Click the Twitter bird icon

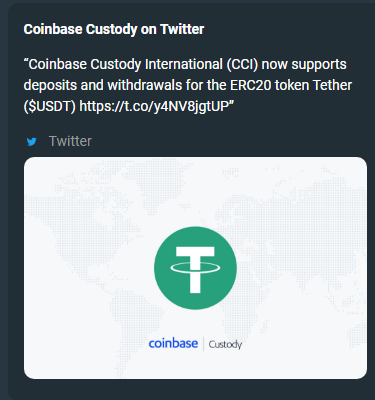(x=32, y=142)
